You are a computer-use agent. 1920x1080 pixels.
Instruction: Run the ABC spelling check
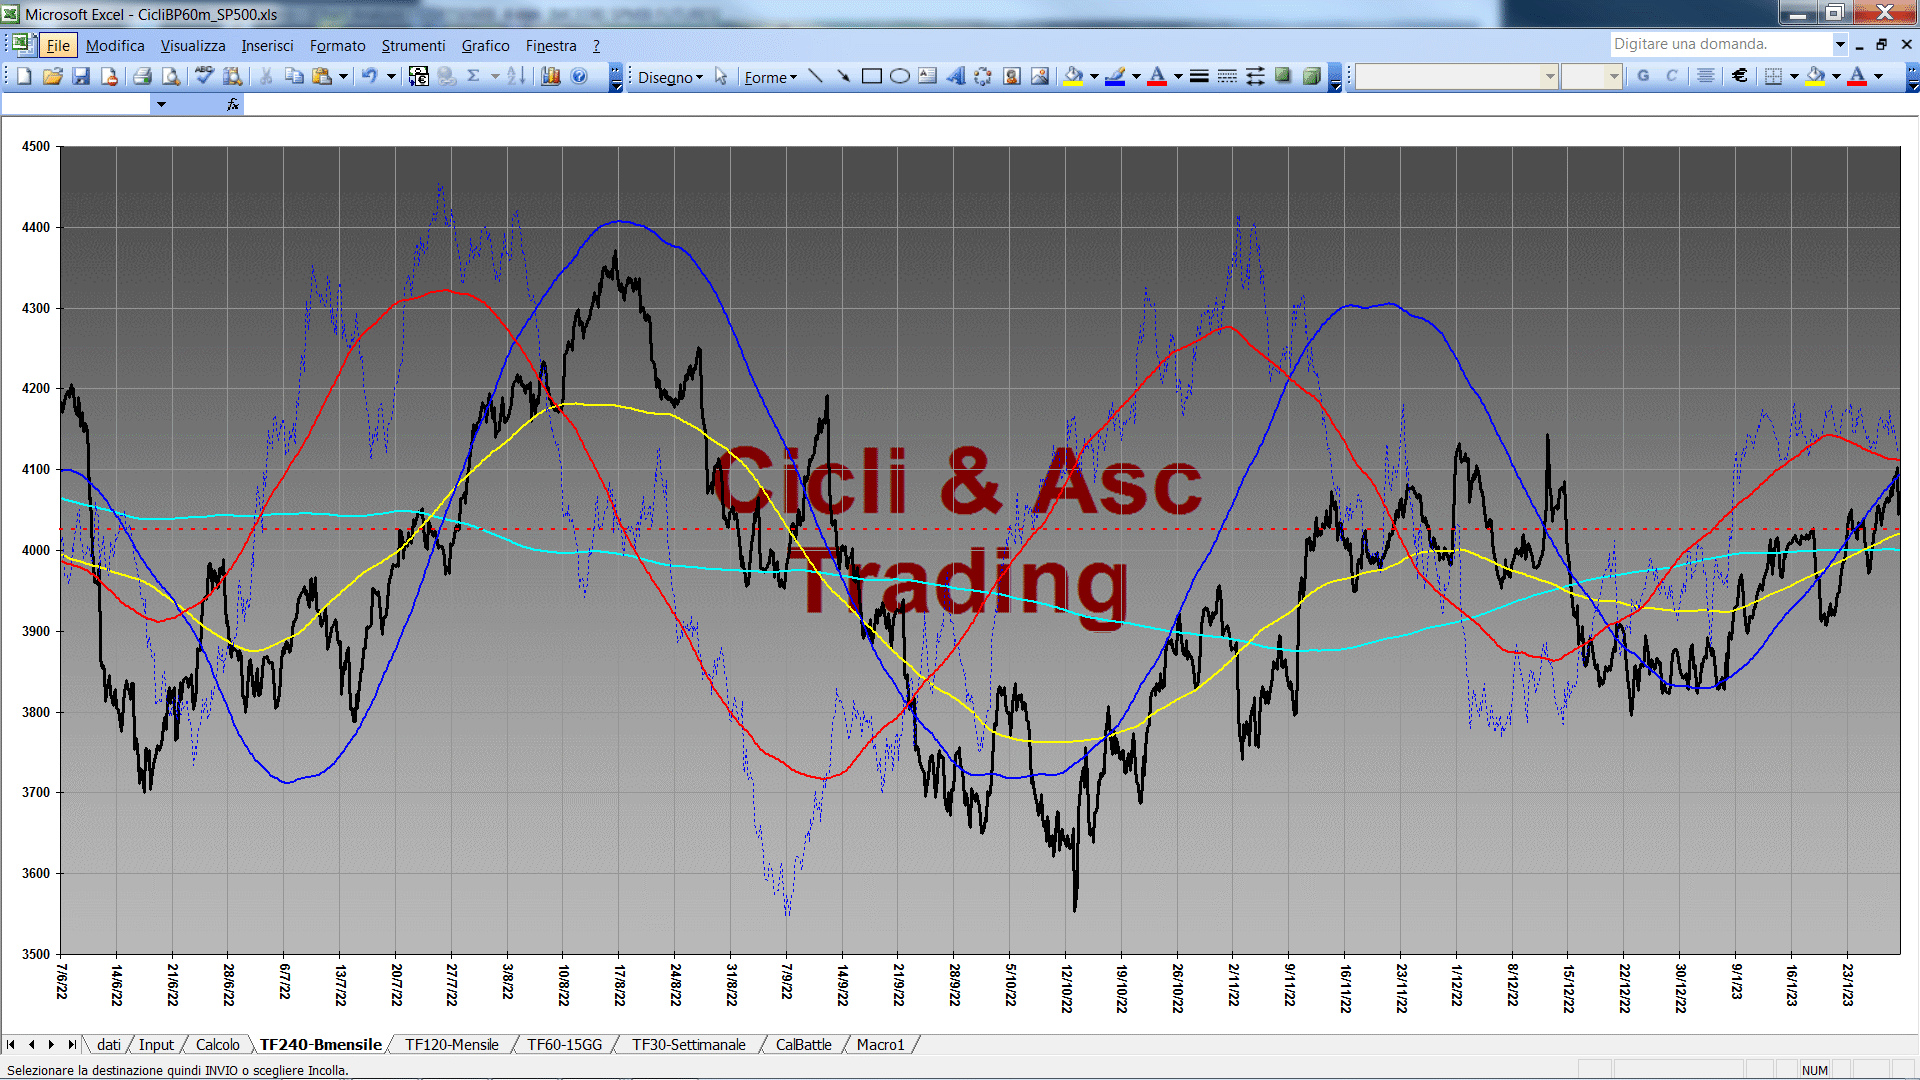(204, 76)
